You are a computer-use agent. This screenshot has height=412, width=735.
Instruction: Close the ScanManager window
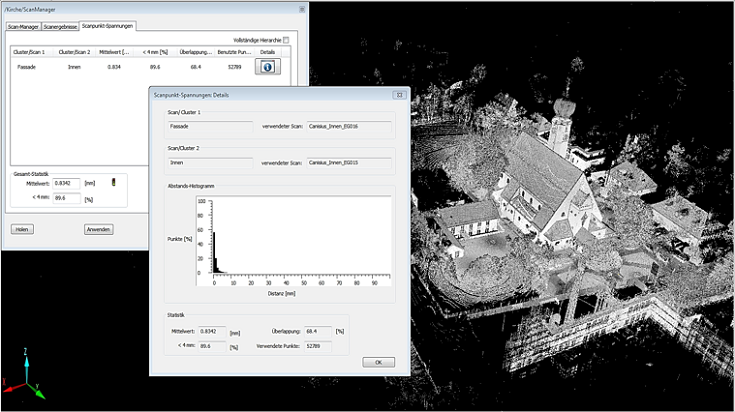[x=302, y=9]
